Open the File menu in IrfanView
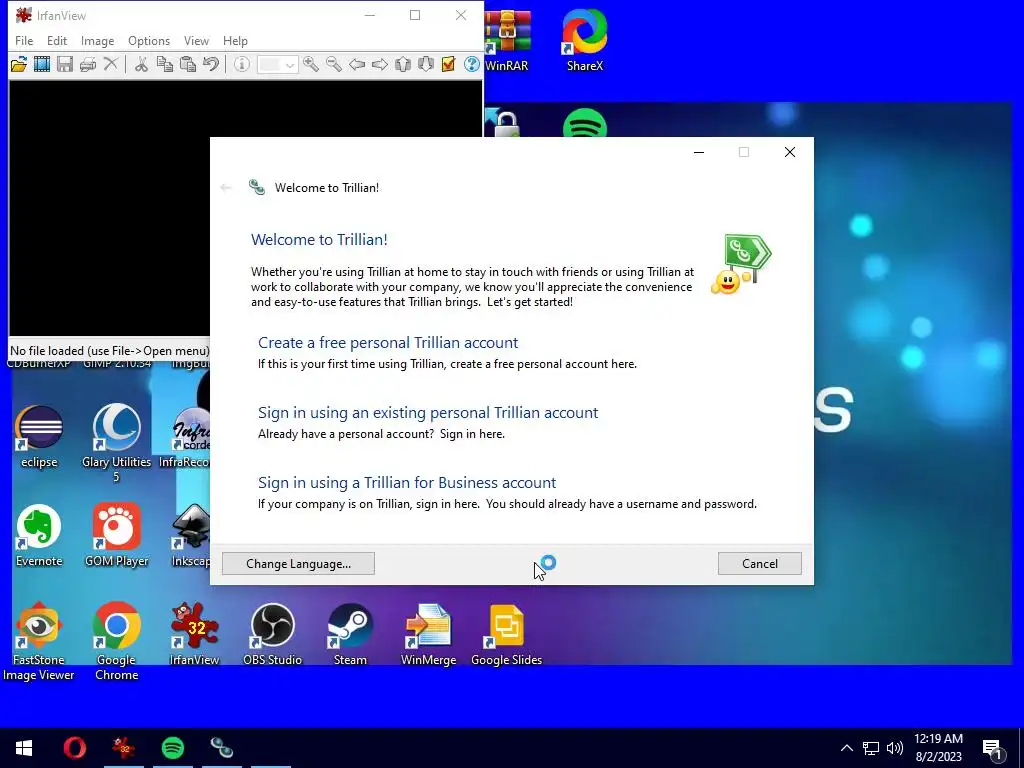Viewport: 1024px width, 768px height. tap(24, 40)
